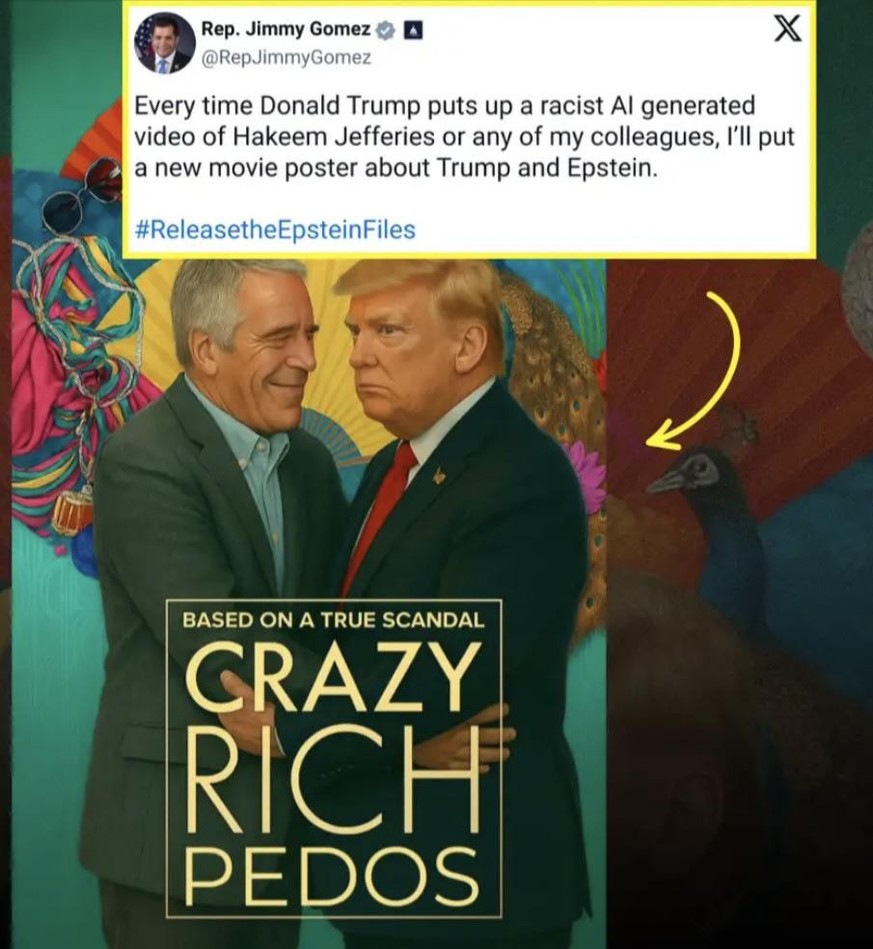Open the #ReleasetheEpsteinFiles hashtag

pos(275,230)
